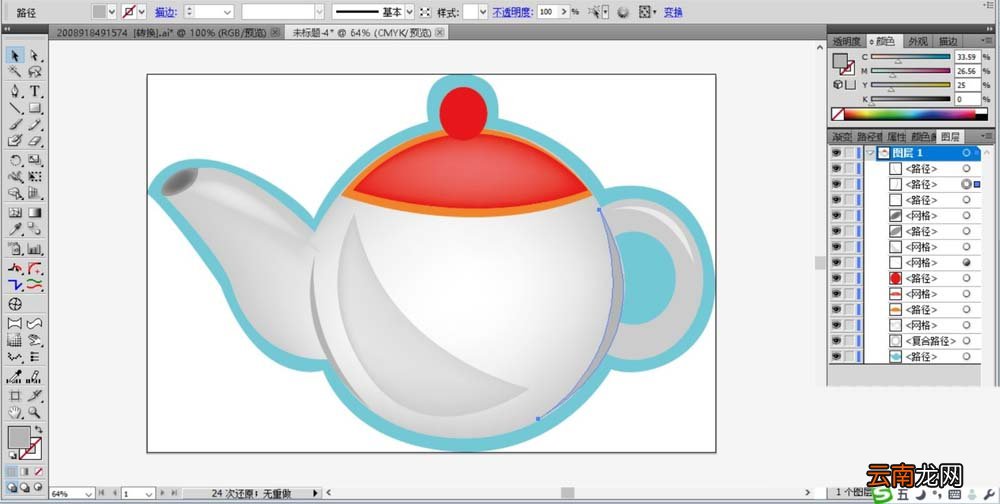Click the 不透明度 link
Image resolution: width=1000 pixels, height=504 pixels.
[512, 11]
